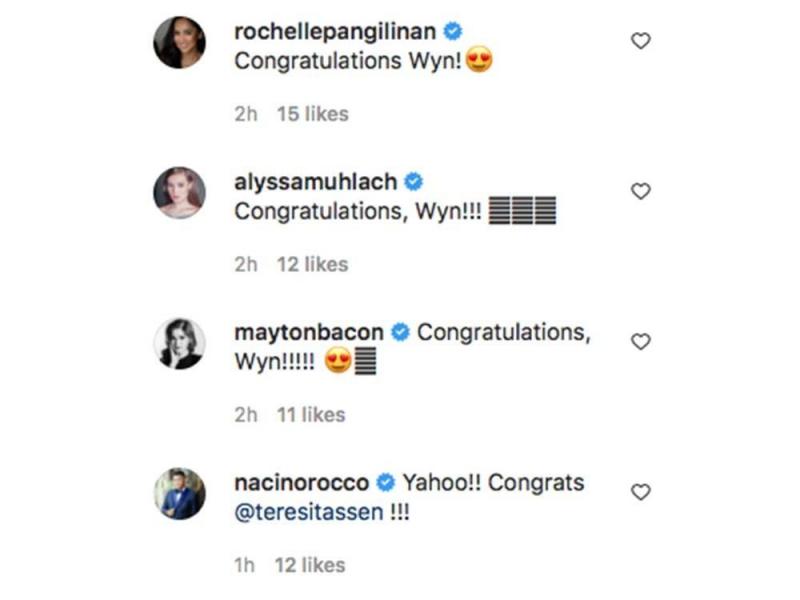Visit the maytonbacon username link
The width and height of the screenshot is (800, 600).
(x=309, y=332)
